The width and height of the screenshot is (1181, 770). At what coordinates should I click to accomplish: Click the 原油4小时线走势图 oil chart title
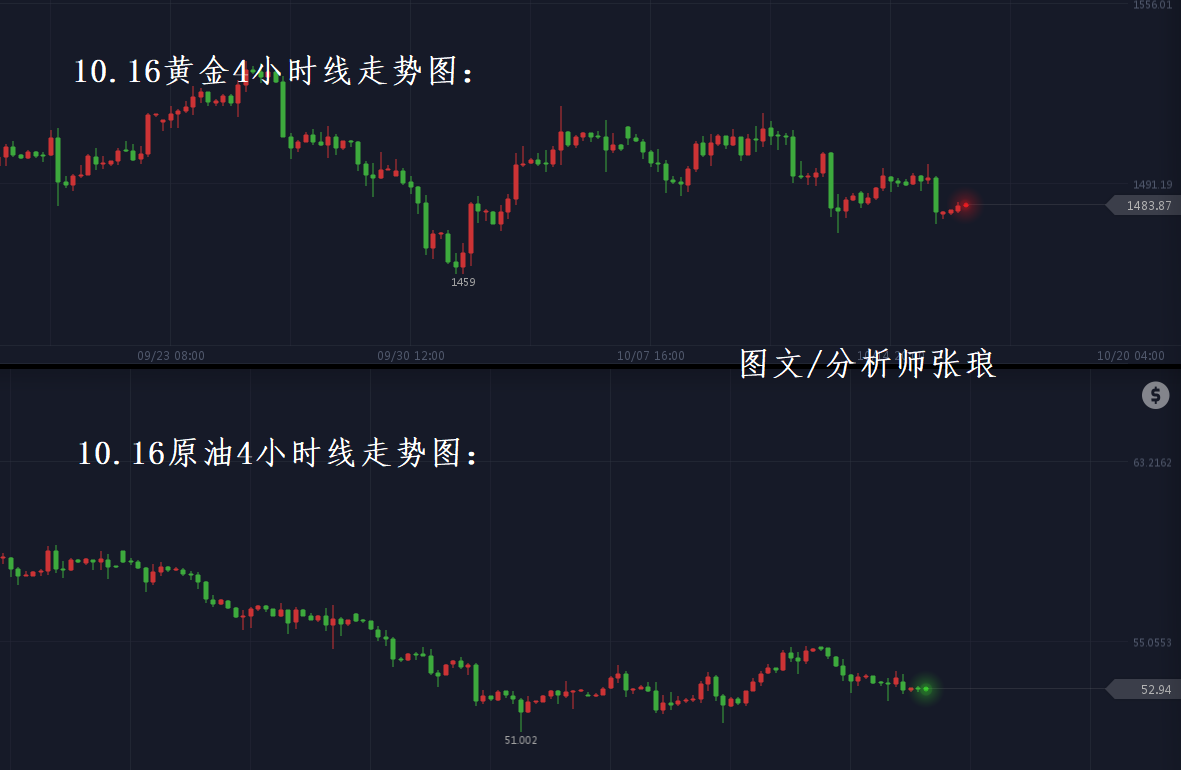click(280, 454)
